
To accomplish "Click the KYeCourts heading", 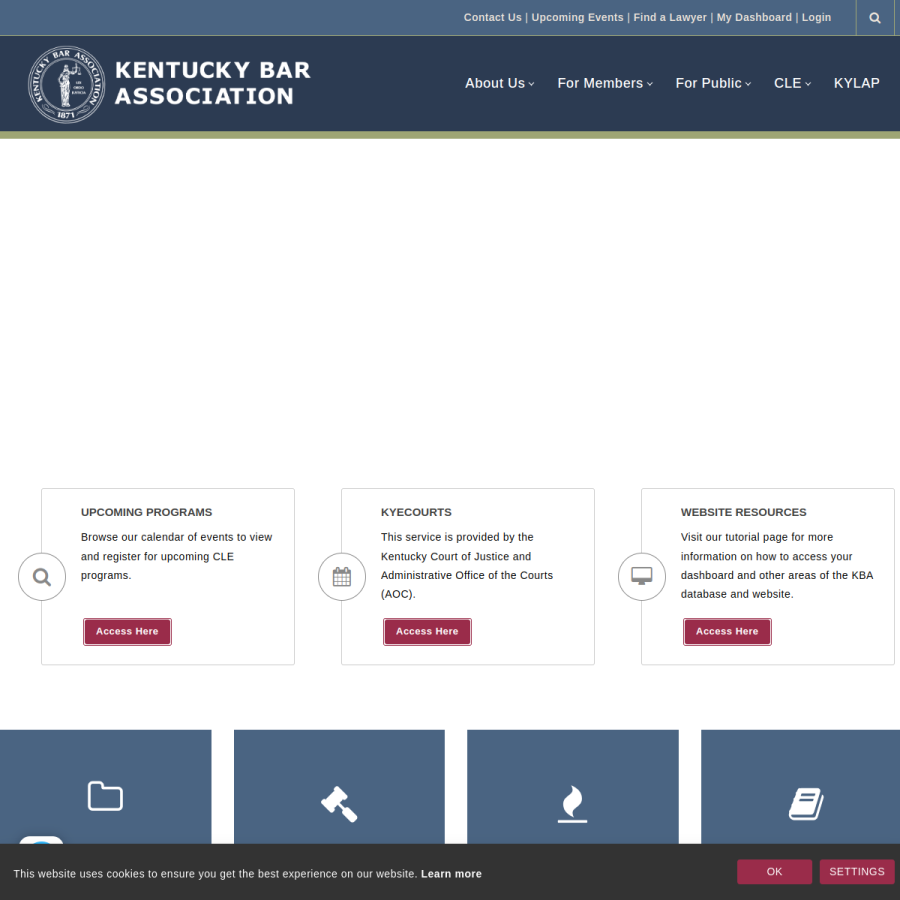I will [x=416, y=512].
